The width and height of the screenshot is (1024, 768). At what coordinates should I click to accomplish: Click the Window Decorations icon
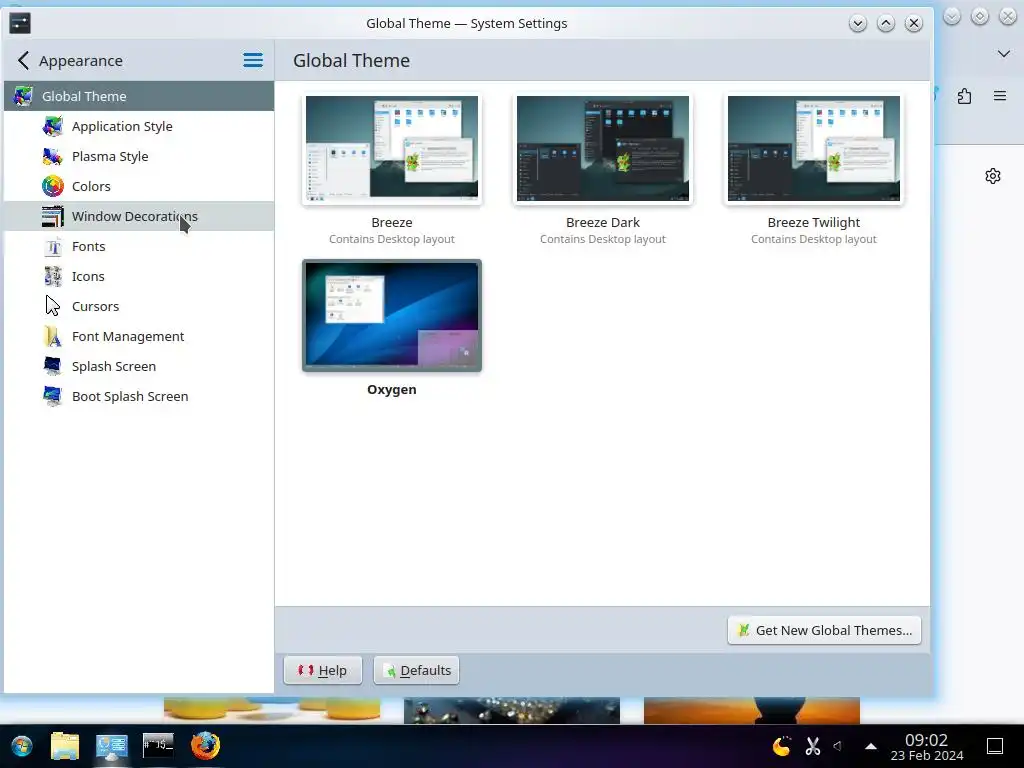[53, 216]
